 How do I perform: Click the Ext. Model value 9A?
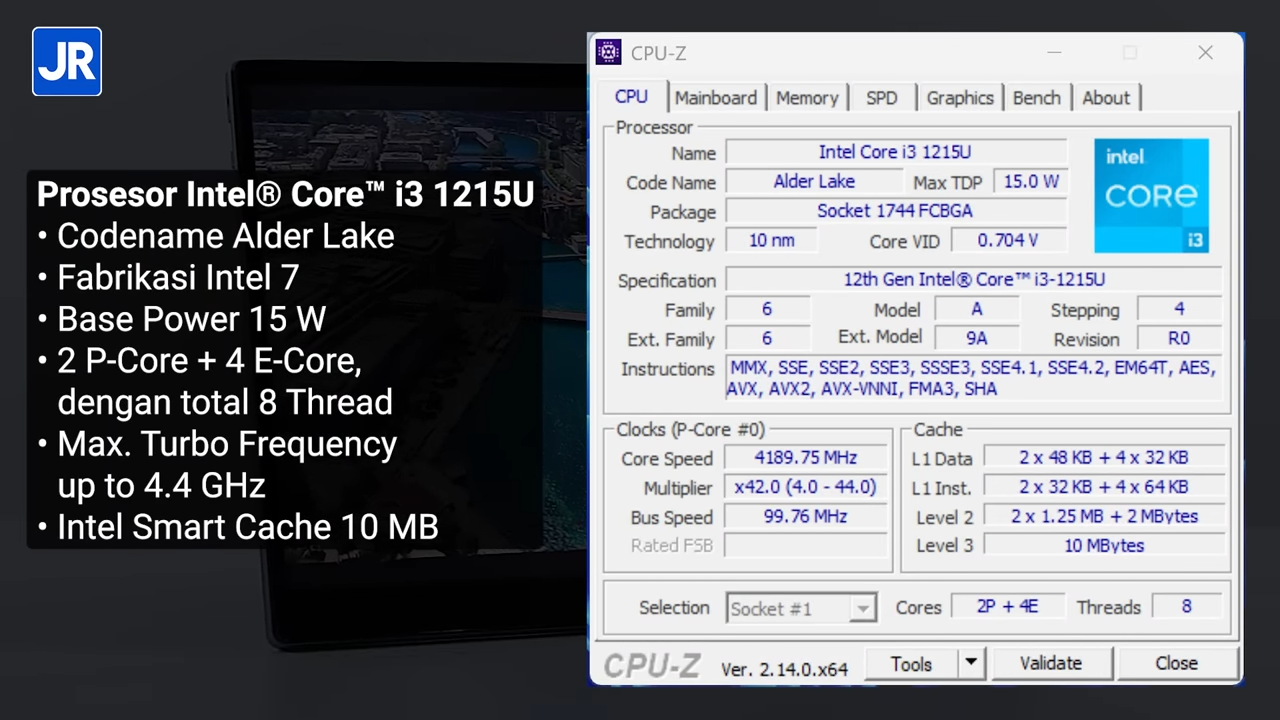977,338
